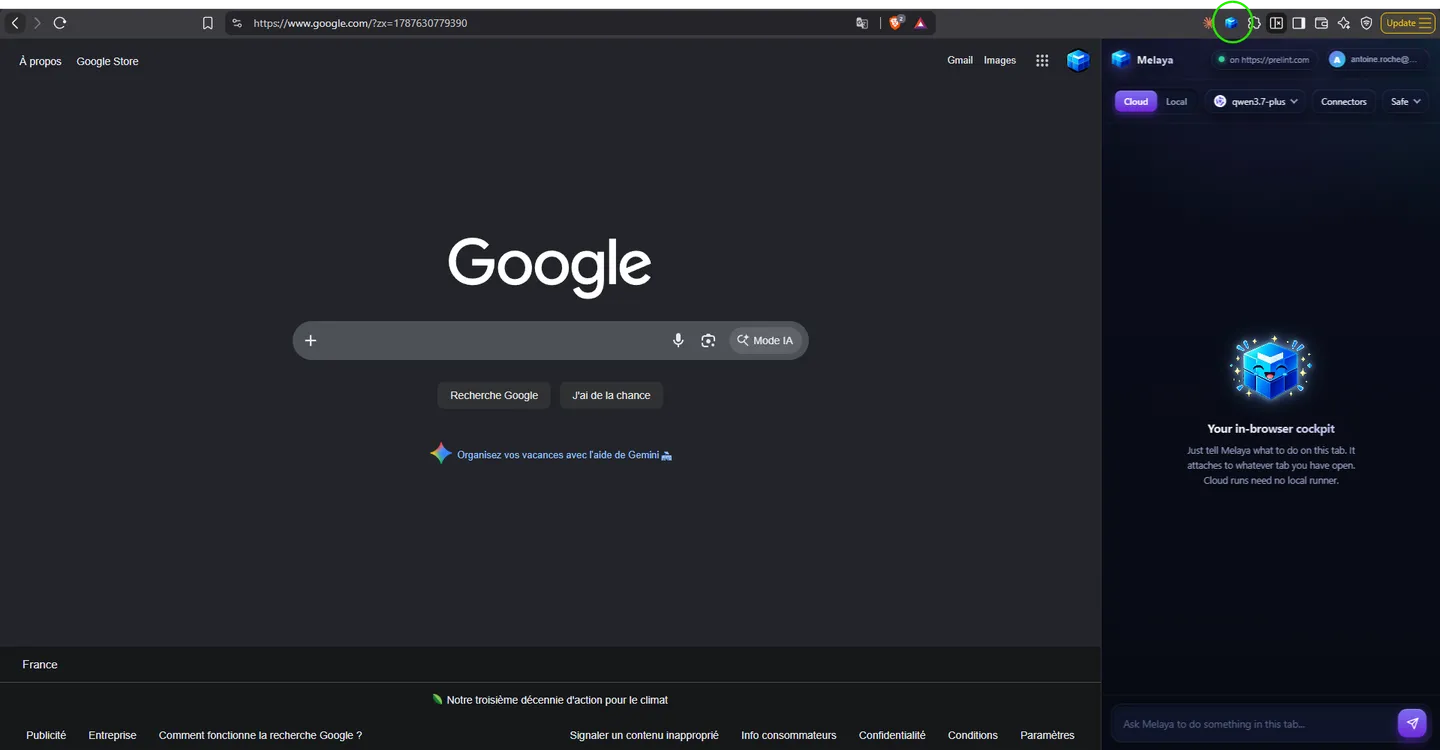Open the qwen3.7-plus model dropdown
The width and height of the screenshot is (1440, 750).
(1256, 101)
